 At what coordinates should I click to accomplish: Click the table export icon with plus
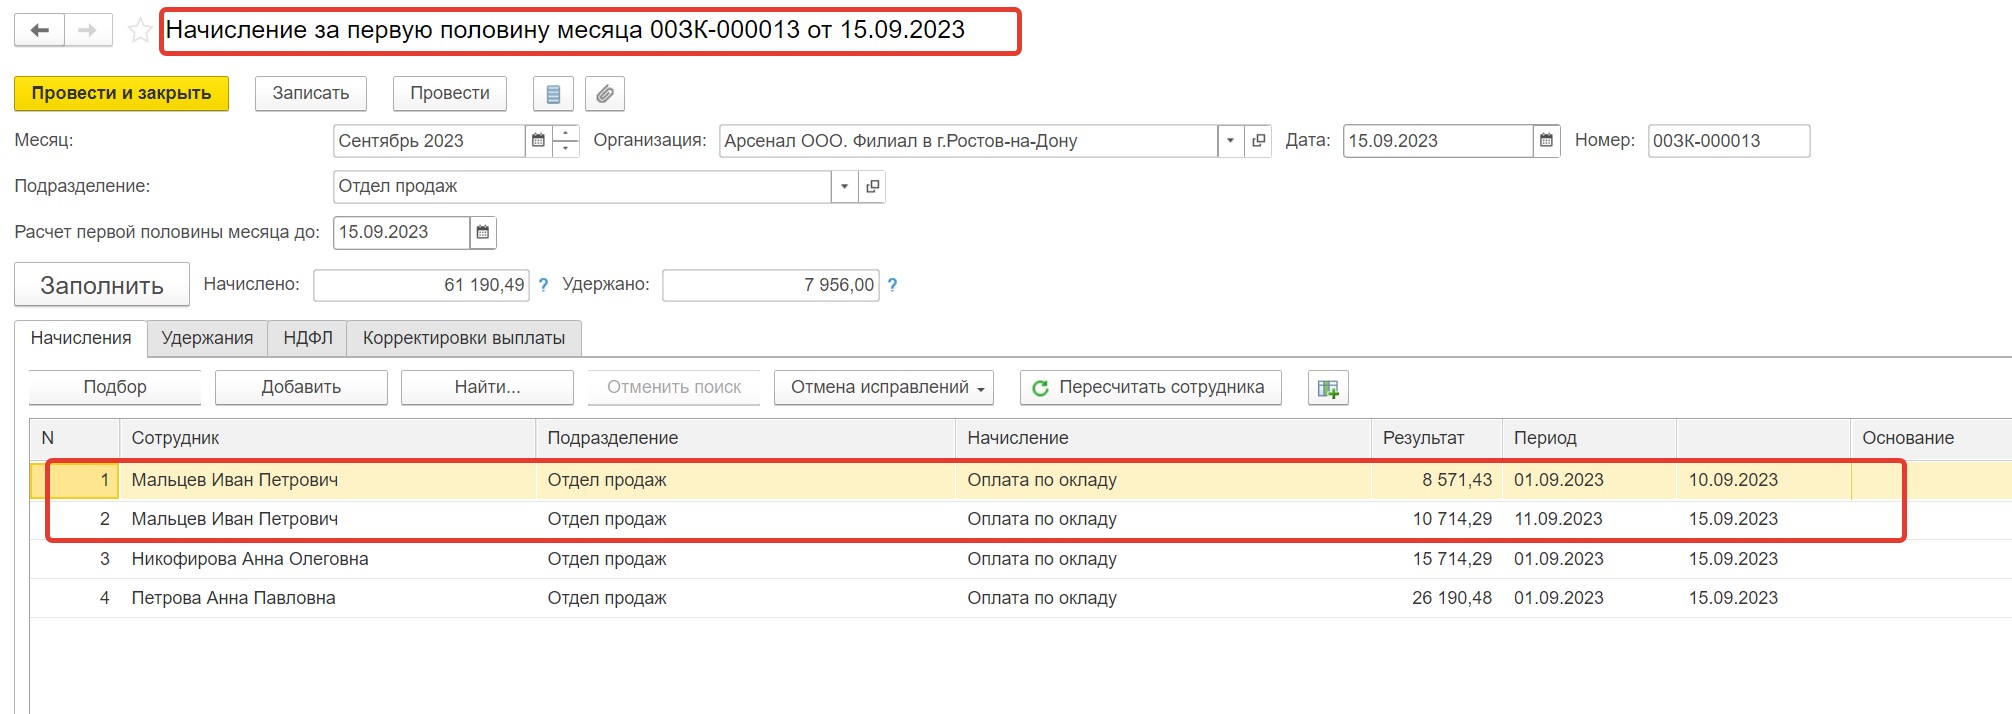[1328, 388]
